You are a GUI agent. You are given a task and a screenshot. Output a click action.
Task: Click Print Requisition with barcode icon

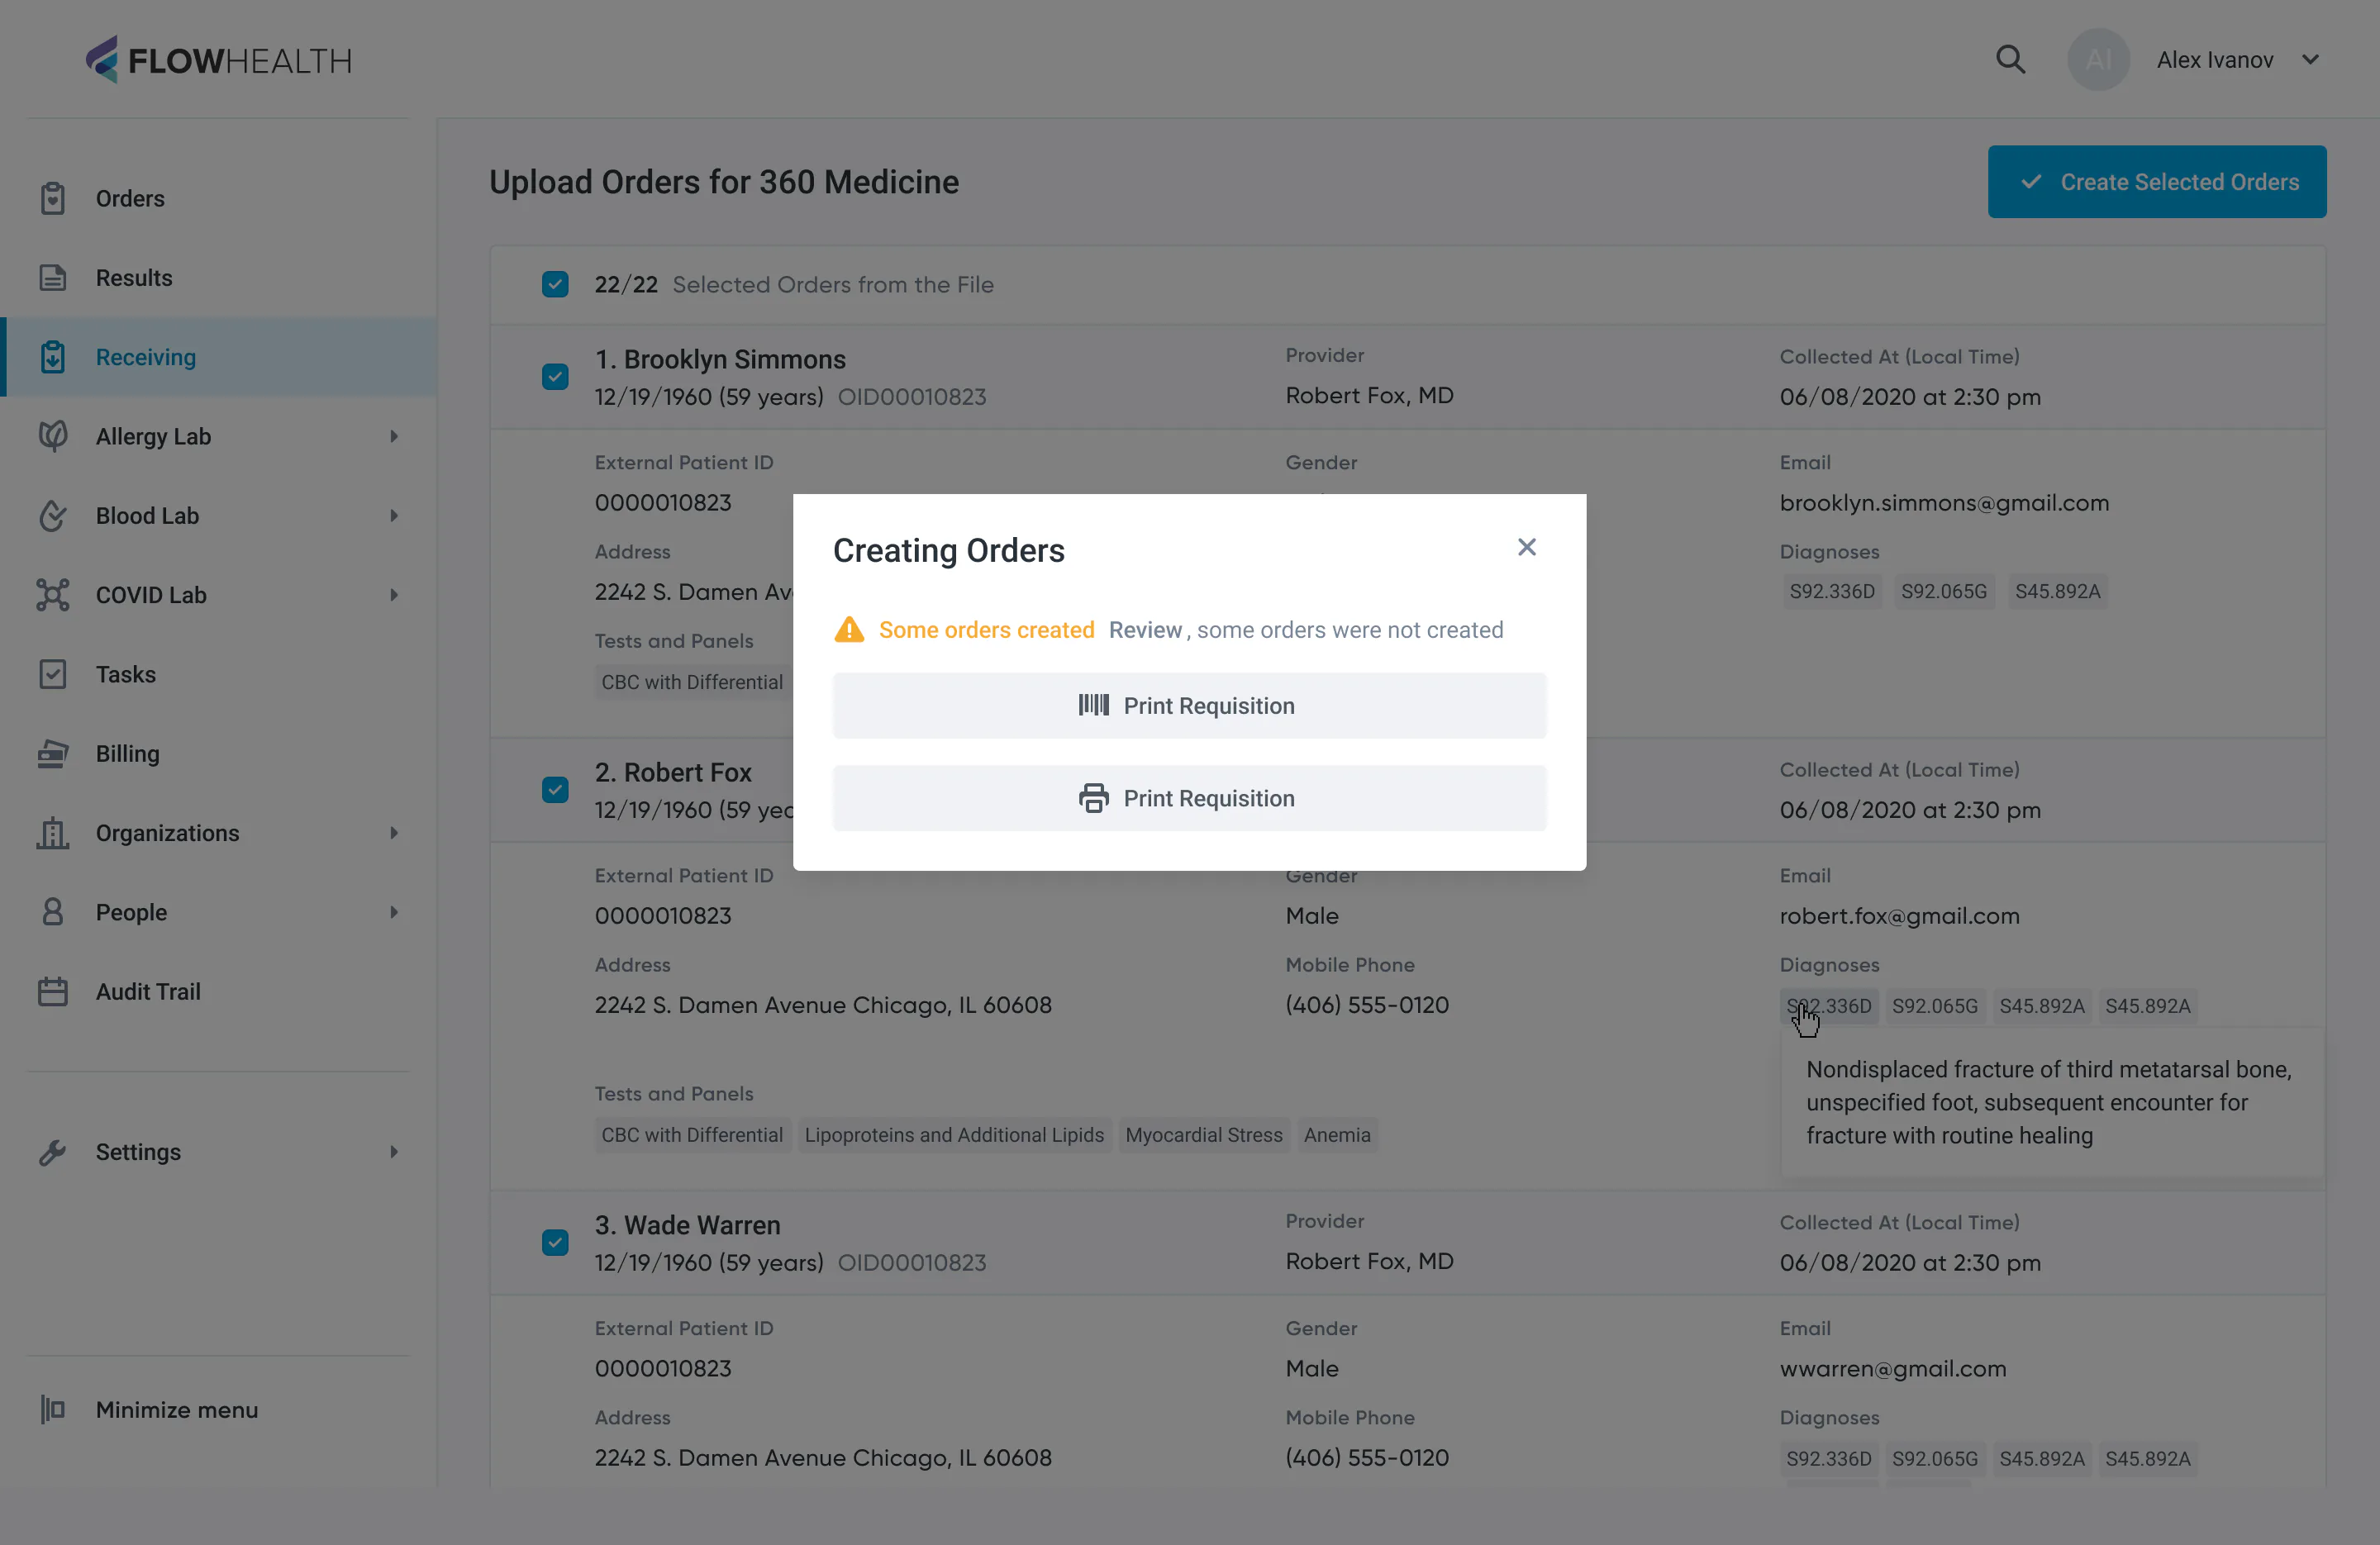coord(1189,706)
